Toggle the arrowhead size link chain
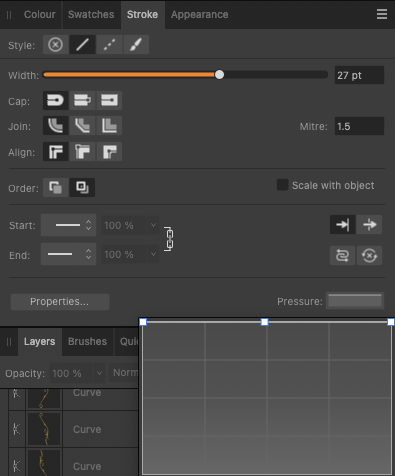The height and width of the screenshot is (476, 395). click(x=169, y=239)
